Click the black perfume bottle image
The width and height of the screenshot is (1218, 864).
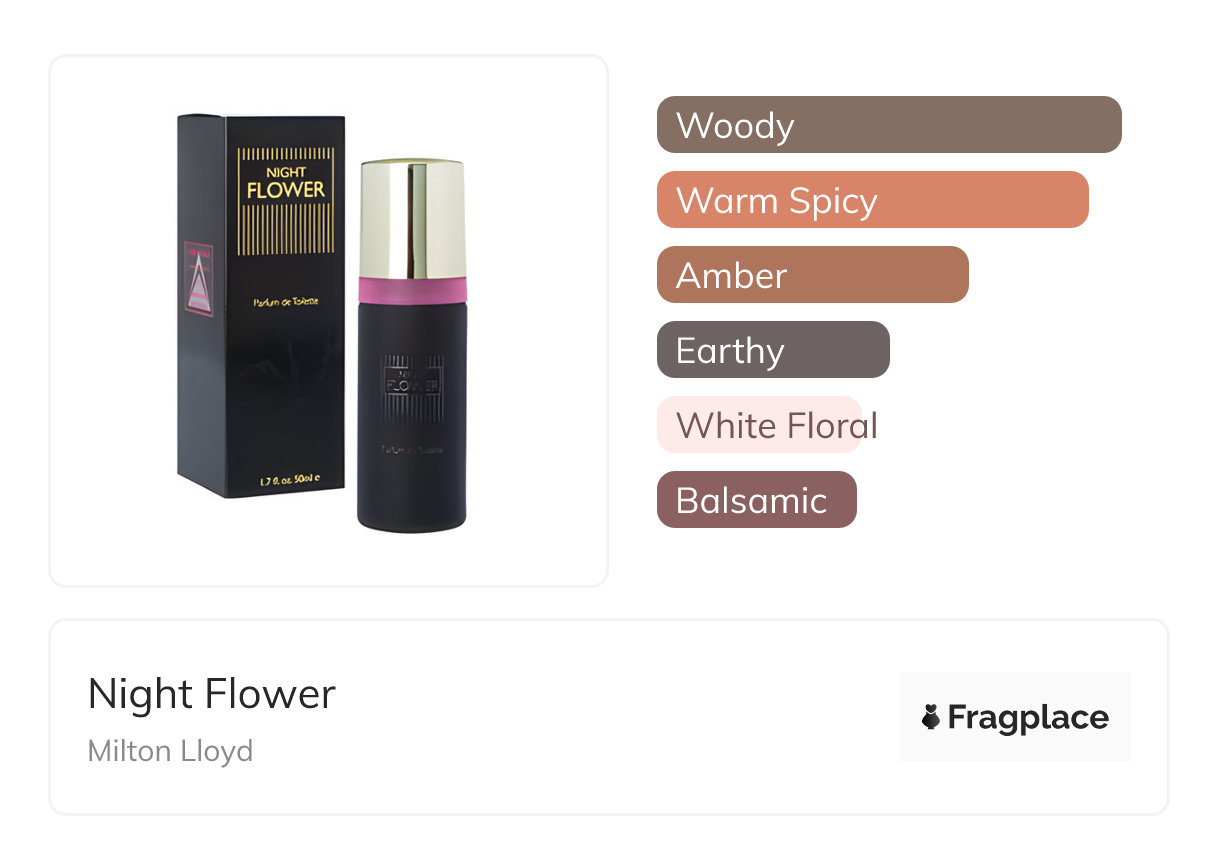point(411,440)
